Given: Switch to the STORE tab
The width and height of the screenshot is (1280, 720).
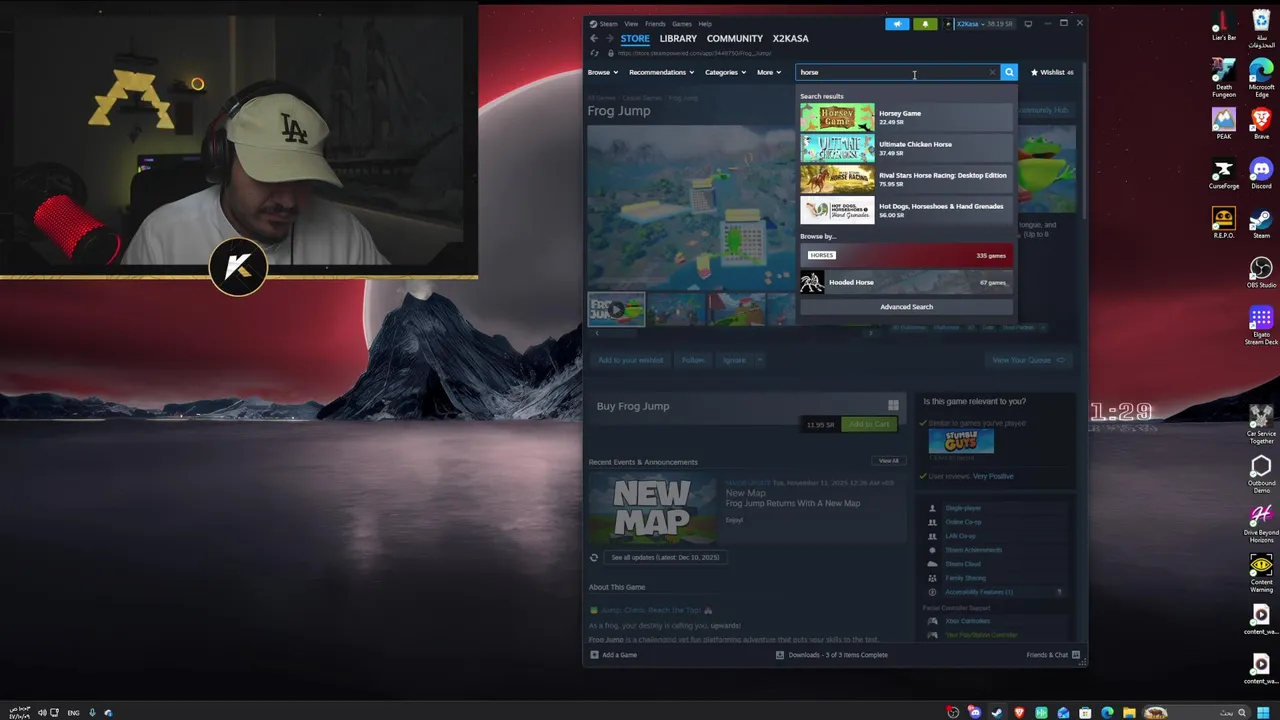Looking at the screenshot, I should [x=635, y=38].
